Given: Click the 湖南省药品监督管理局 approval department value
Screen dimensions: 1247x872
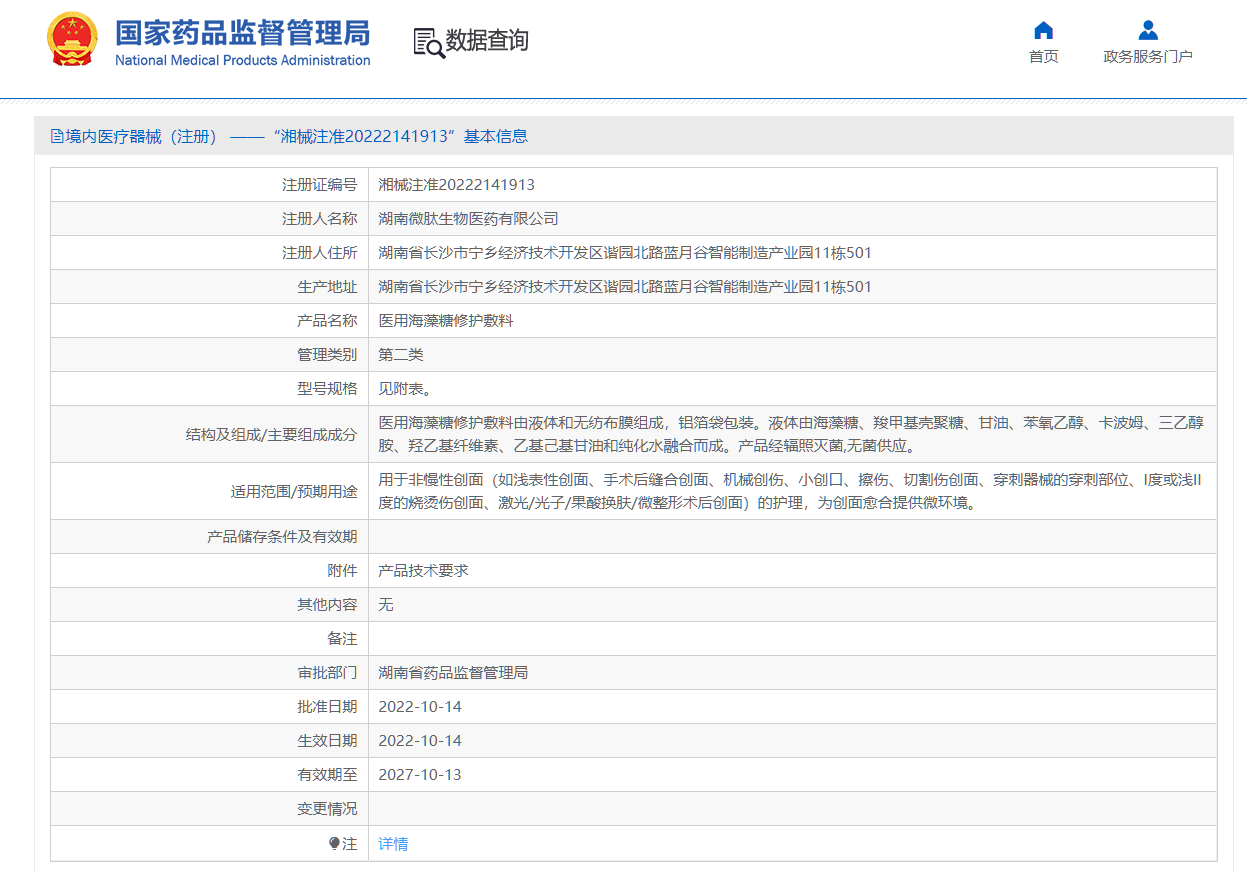Looking at the screenshot, I should coord(453,673).
